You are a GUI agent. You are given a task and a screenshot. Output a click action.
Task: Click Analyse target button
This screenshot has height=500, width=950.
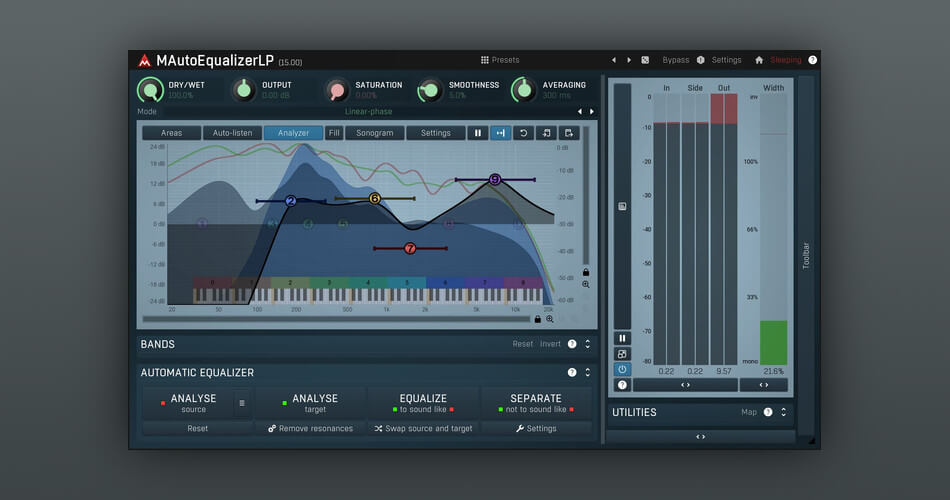tap(310, 403)
